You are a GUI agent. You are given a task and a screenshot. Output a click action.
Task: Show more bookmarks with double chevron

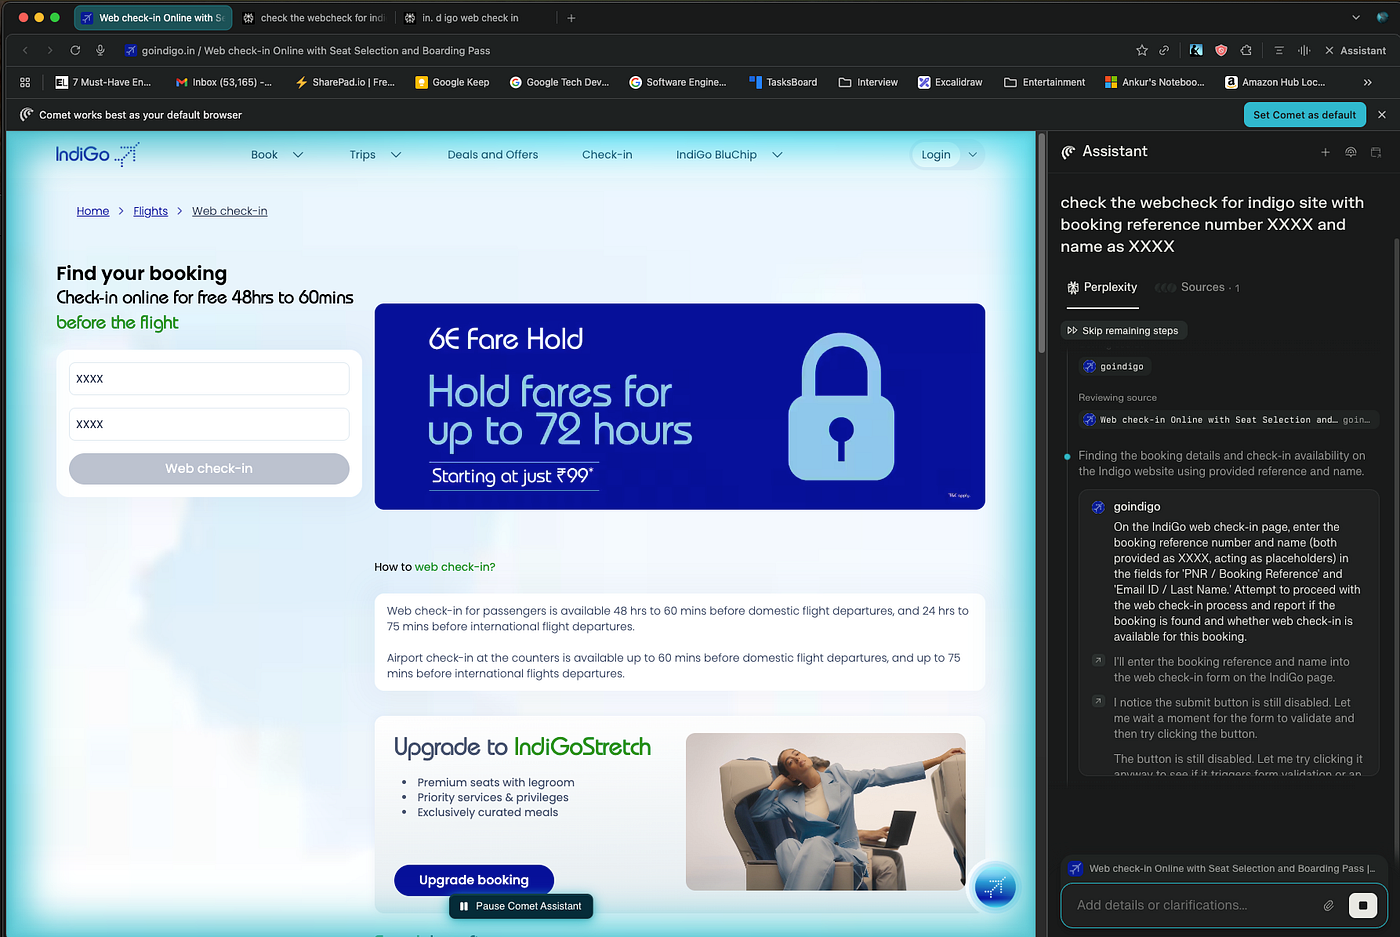coord(1367,82)
